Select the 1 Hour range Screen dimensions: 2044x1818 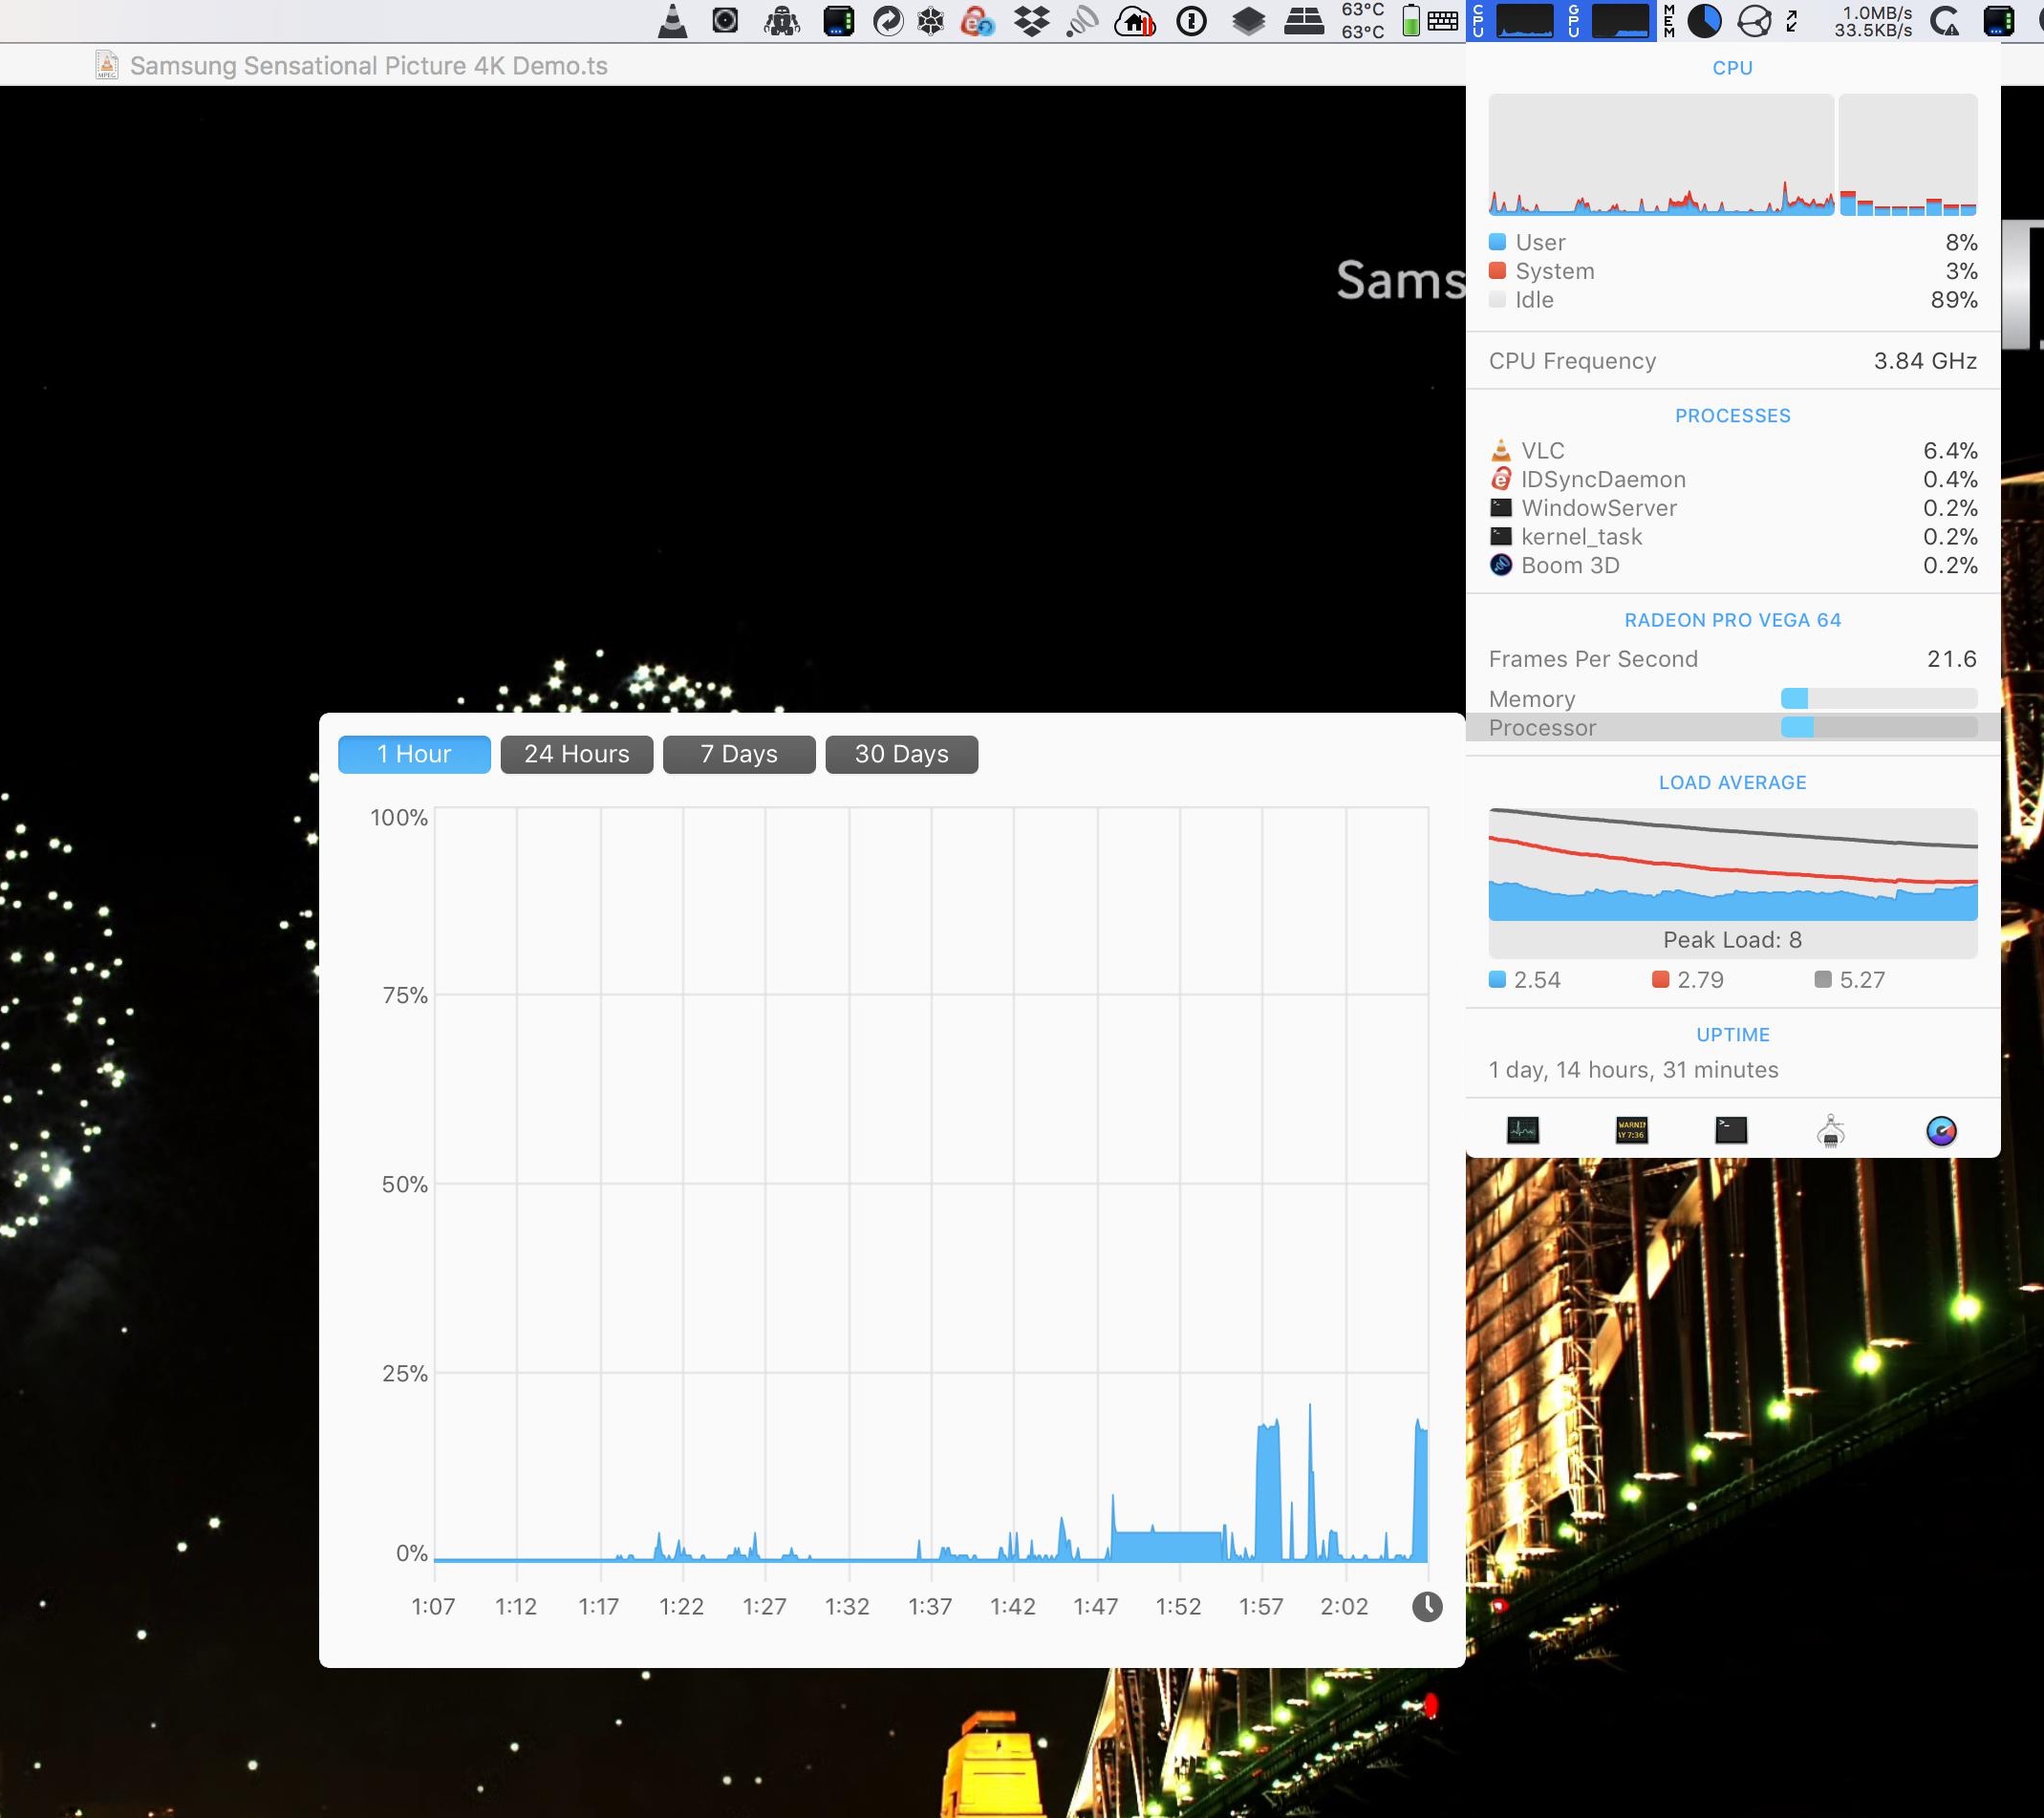point(414,754)
